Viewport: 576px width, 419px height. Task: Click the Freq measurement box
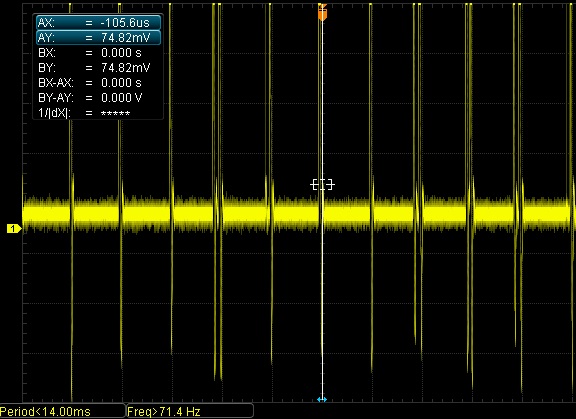pyautogui.click(x=190, y=411)
